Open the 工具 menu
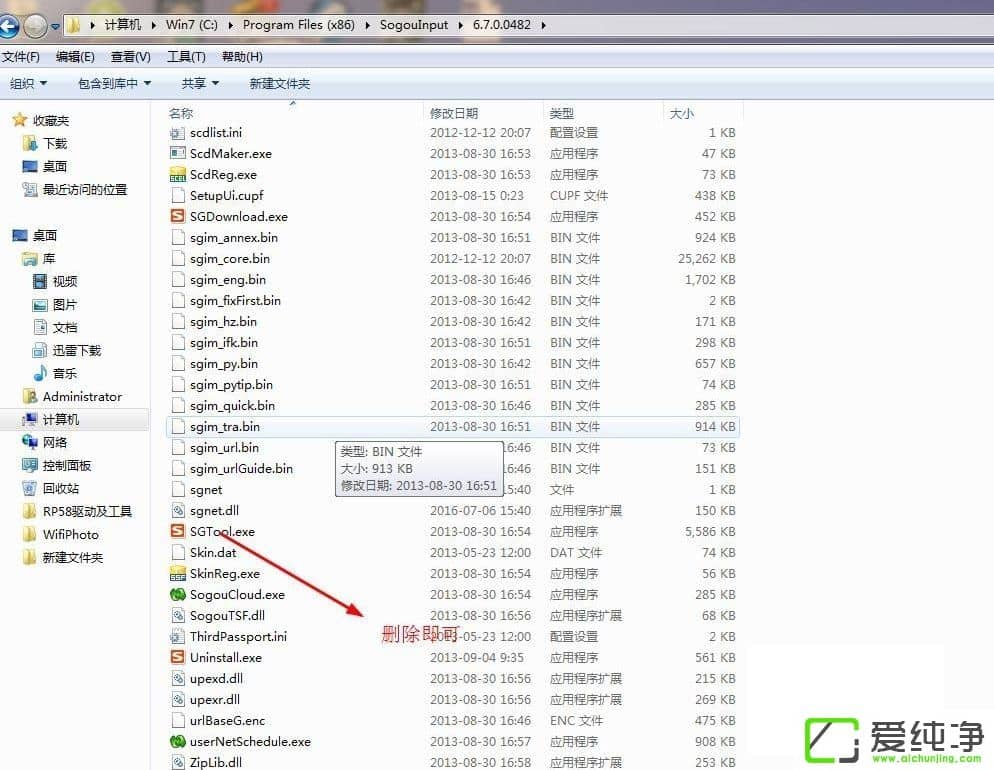Viewport: 994px width, 770px height. pos(185,57)
